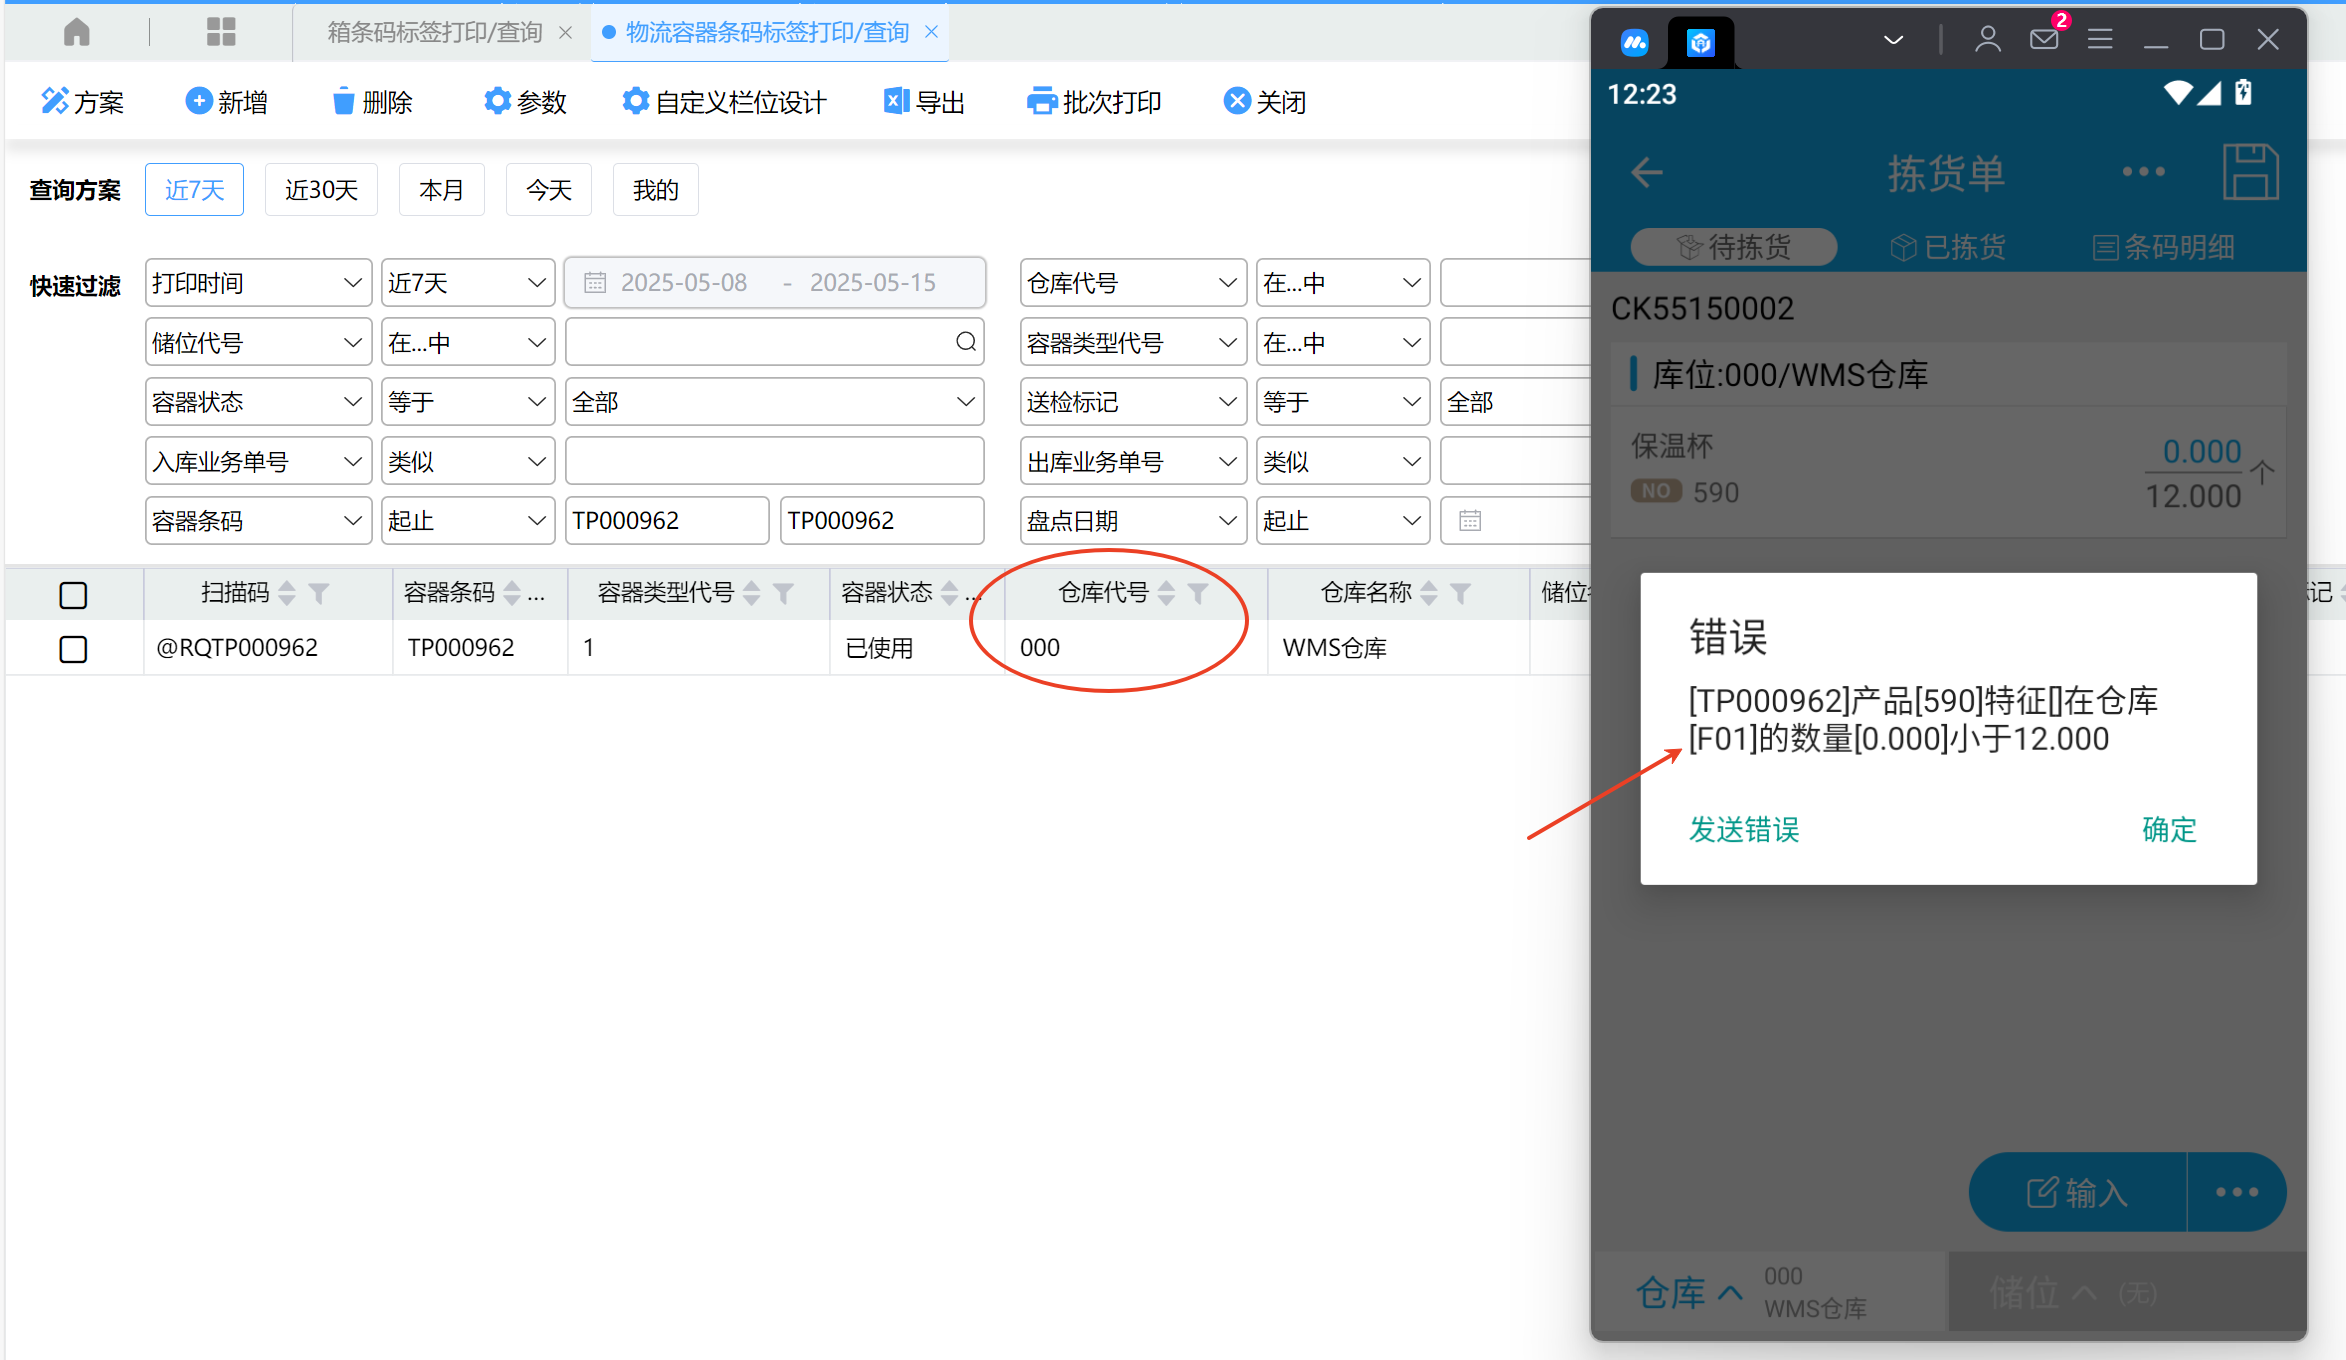The image size is (2346, 1360).
Task: Switch to the 待拣货 tab
Action: click(1734, 247)
